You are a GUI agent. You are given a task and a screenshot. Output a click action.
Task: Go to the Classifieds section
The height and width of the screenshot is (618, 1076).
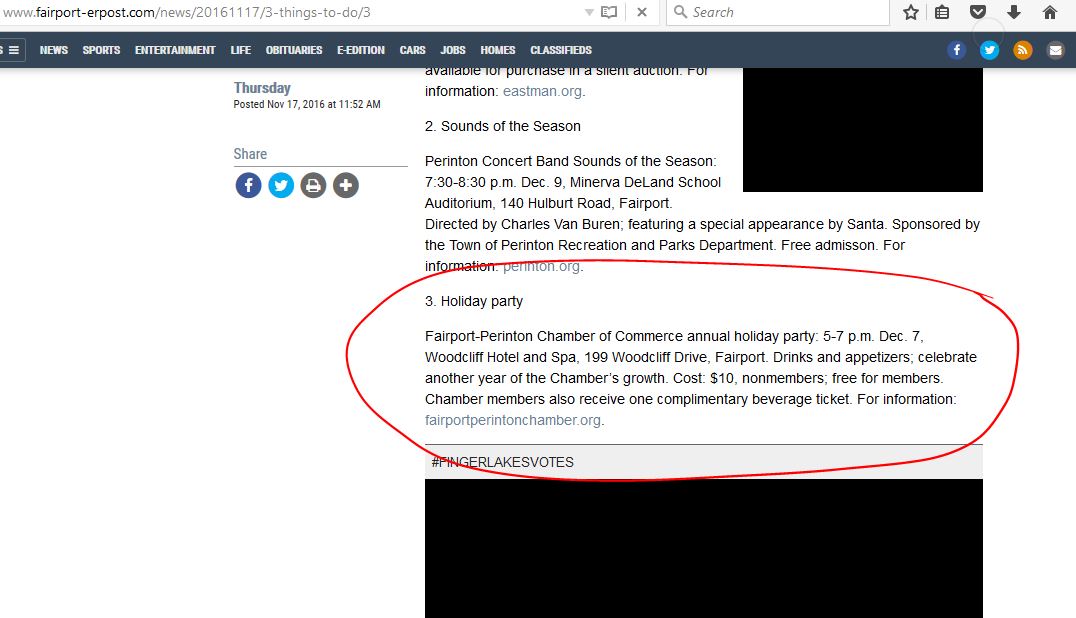(x=561, y=50)
